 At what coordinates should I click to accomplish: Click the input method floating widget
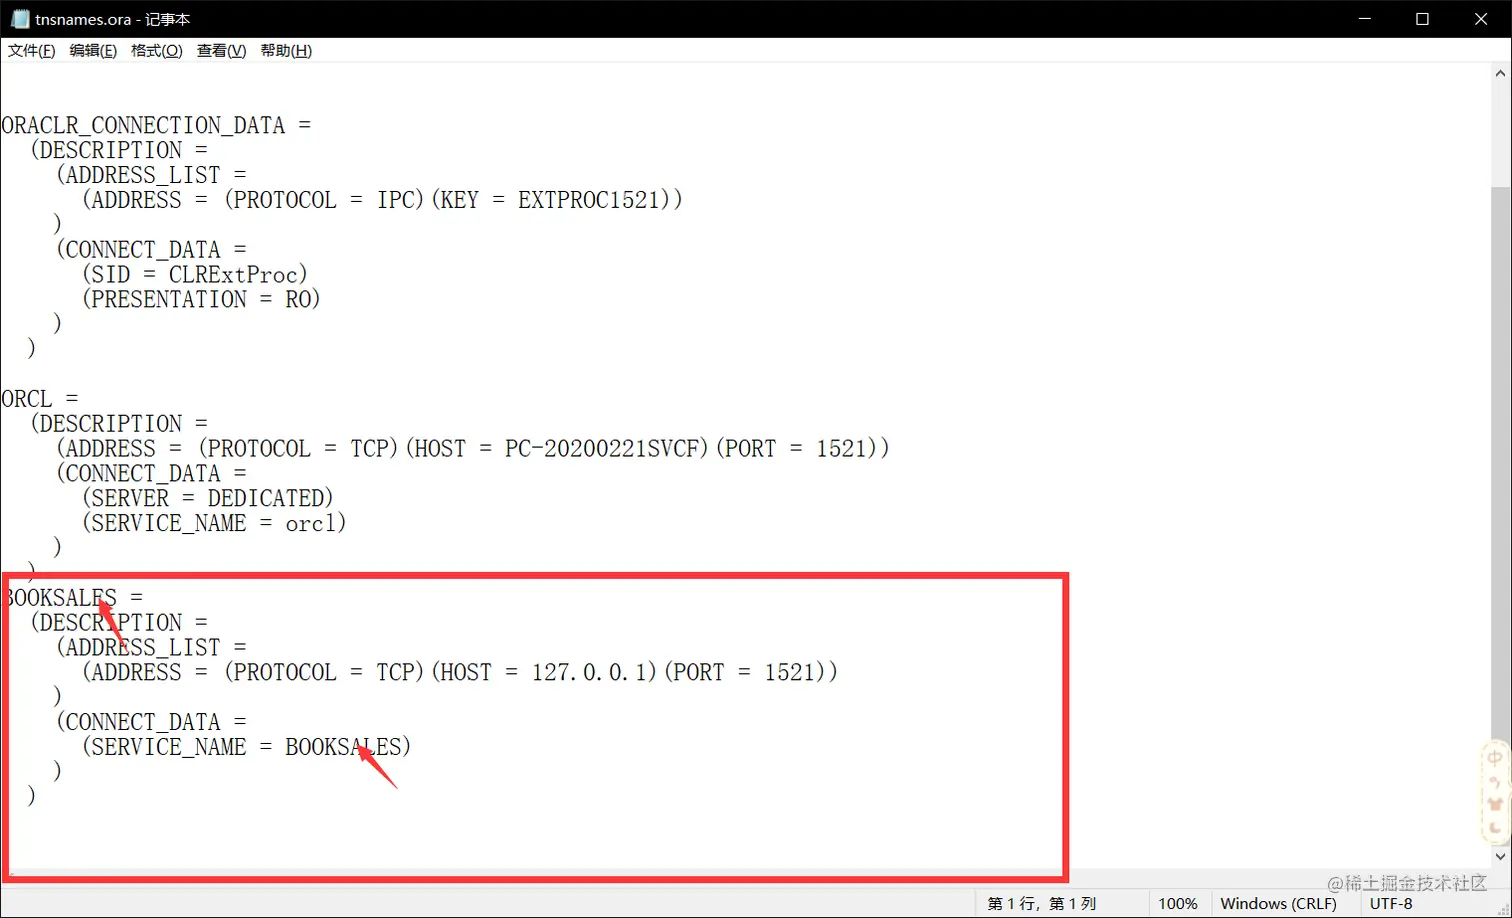coord(1495,792)
